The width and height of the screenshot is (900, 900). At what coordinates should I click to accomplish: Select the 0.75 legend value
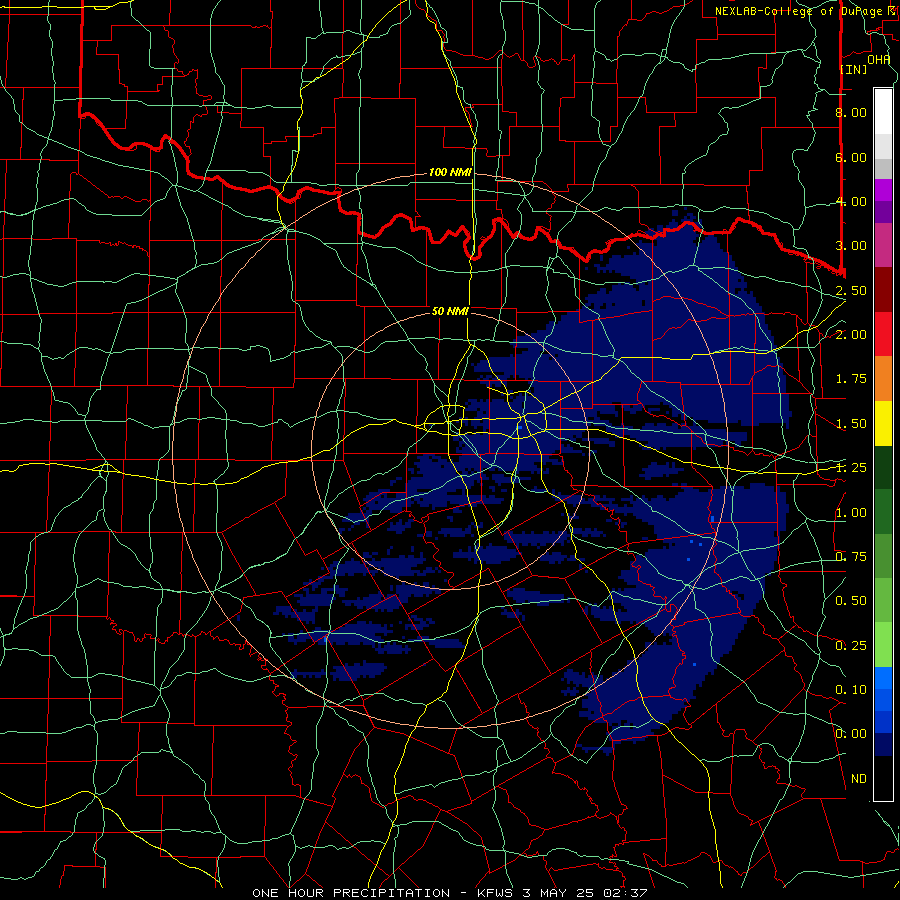pyautogui.click(x=851, y=557)
